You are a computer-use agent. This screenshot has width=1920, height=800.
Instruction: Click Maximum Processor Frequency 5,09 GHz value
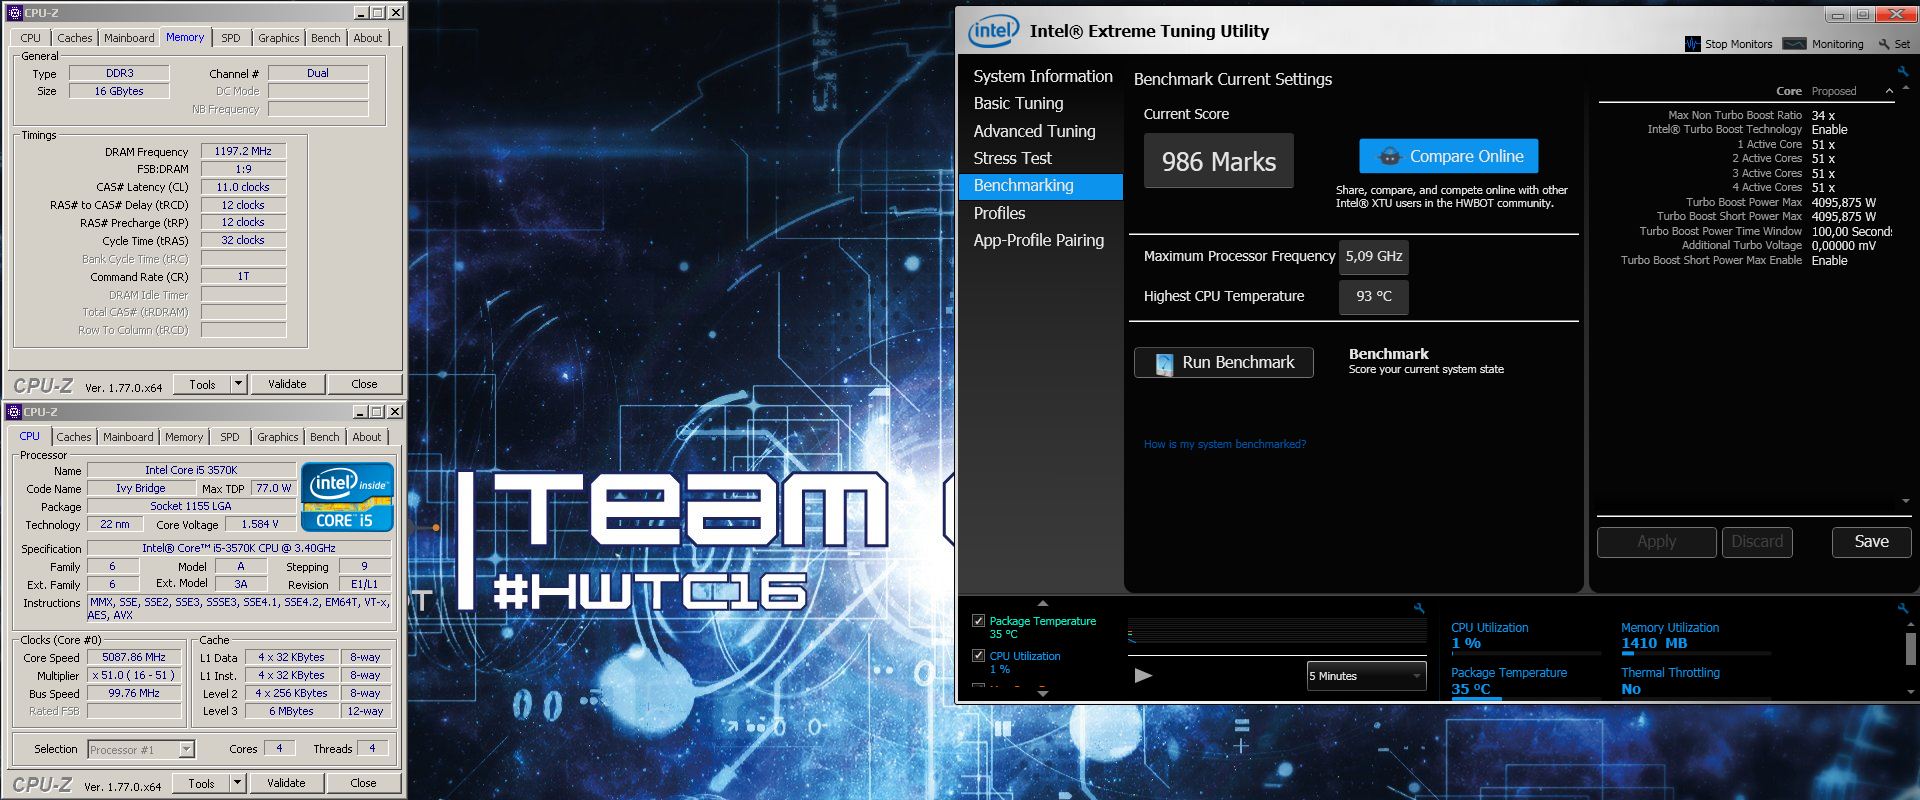1373,256
